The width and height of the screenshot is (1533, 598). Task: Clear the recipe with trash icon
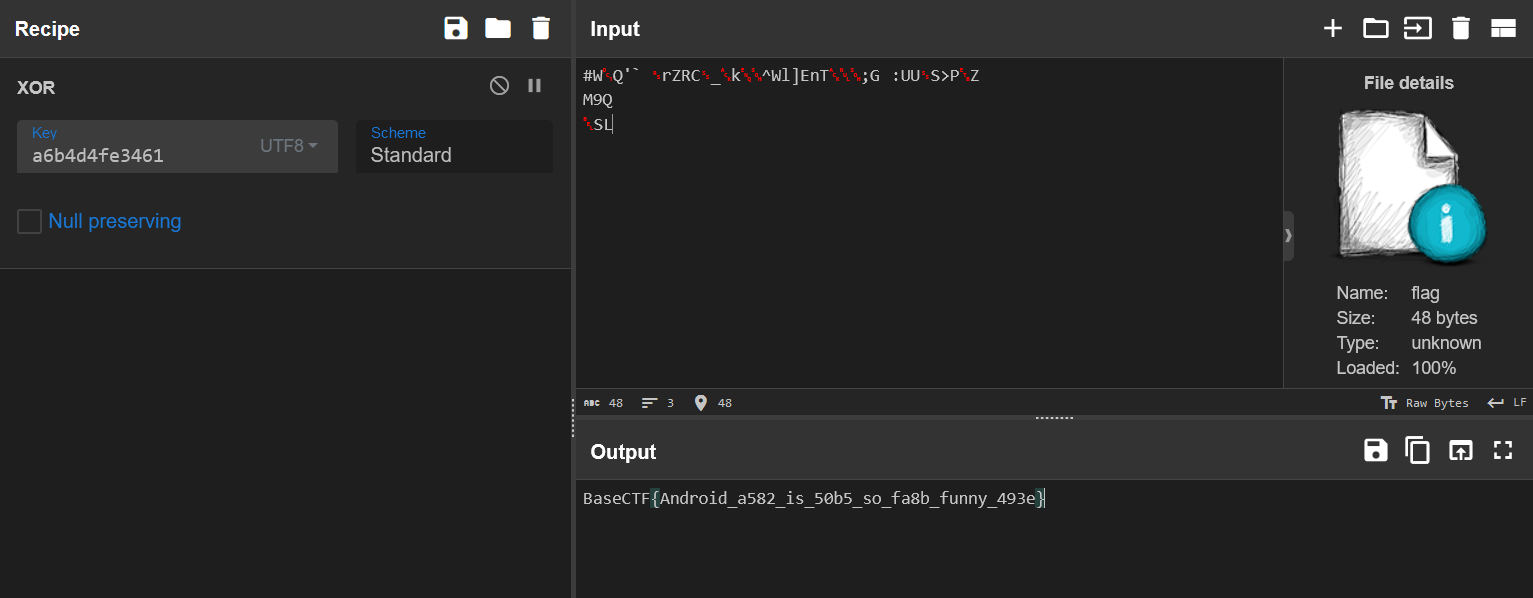pos(541,28)
